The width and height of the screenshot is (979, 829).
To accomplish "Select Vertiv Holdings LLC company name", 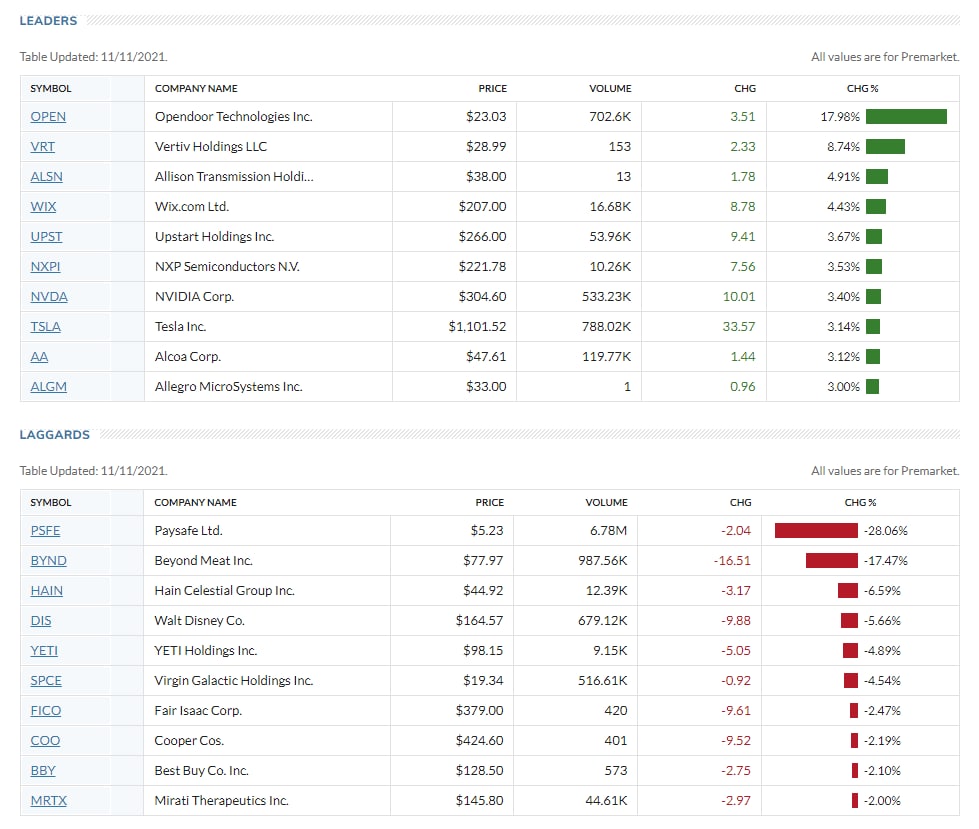I will tap(210, 147).
